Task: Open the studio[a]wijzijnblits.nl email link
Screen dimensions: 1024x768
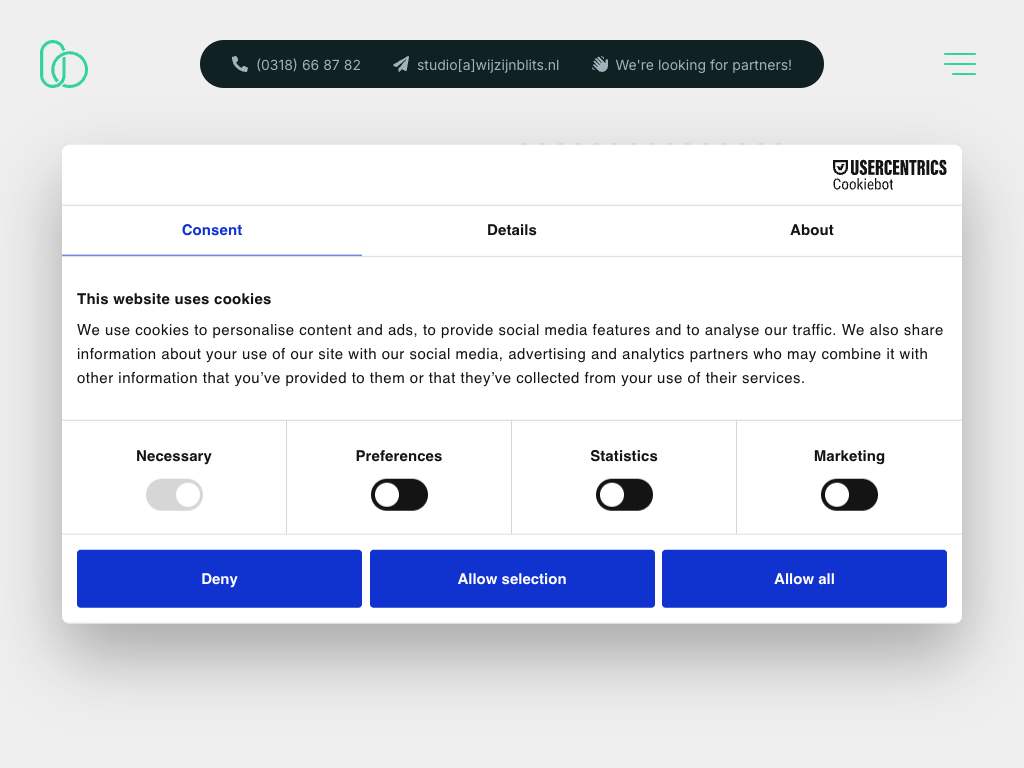Action: coord(488,65)
